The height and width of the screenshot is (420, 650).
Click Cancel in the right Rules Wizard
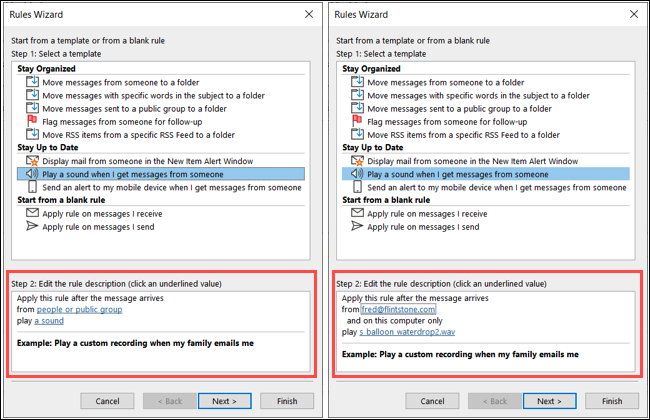[432, 401]
